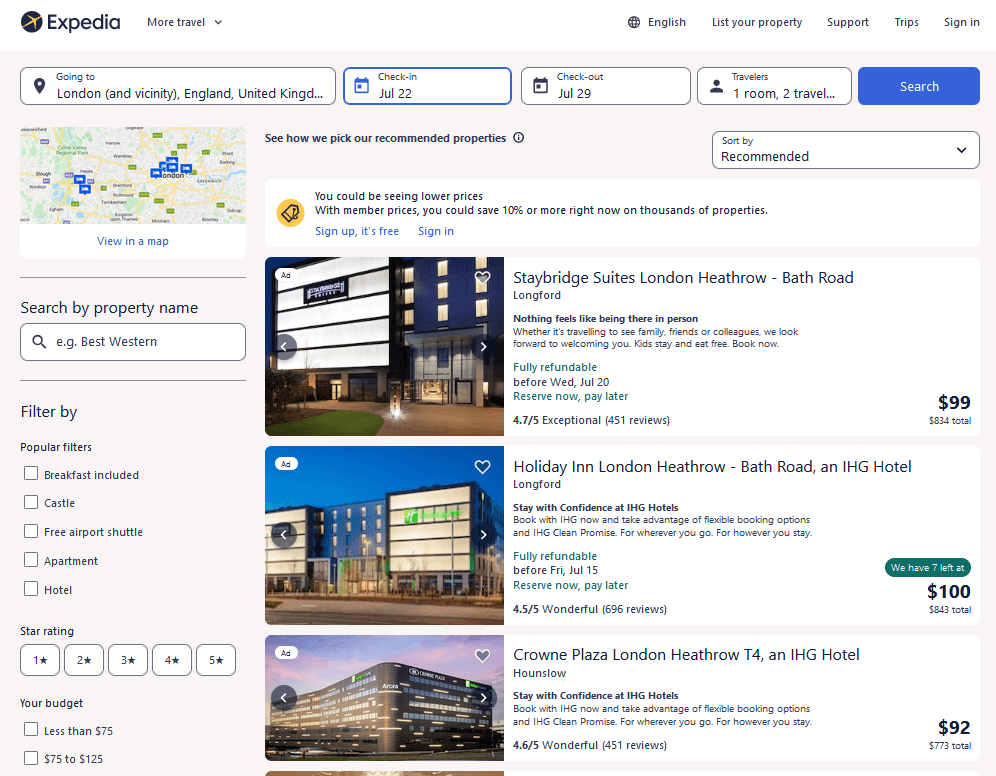Save Staybridge Suites using the heart icon

click(x=482, y=278)
